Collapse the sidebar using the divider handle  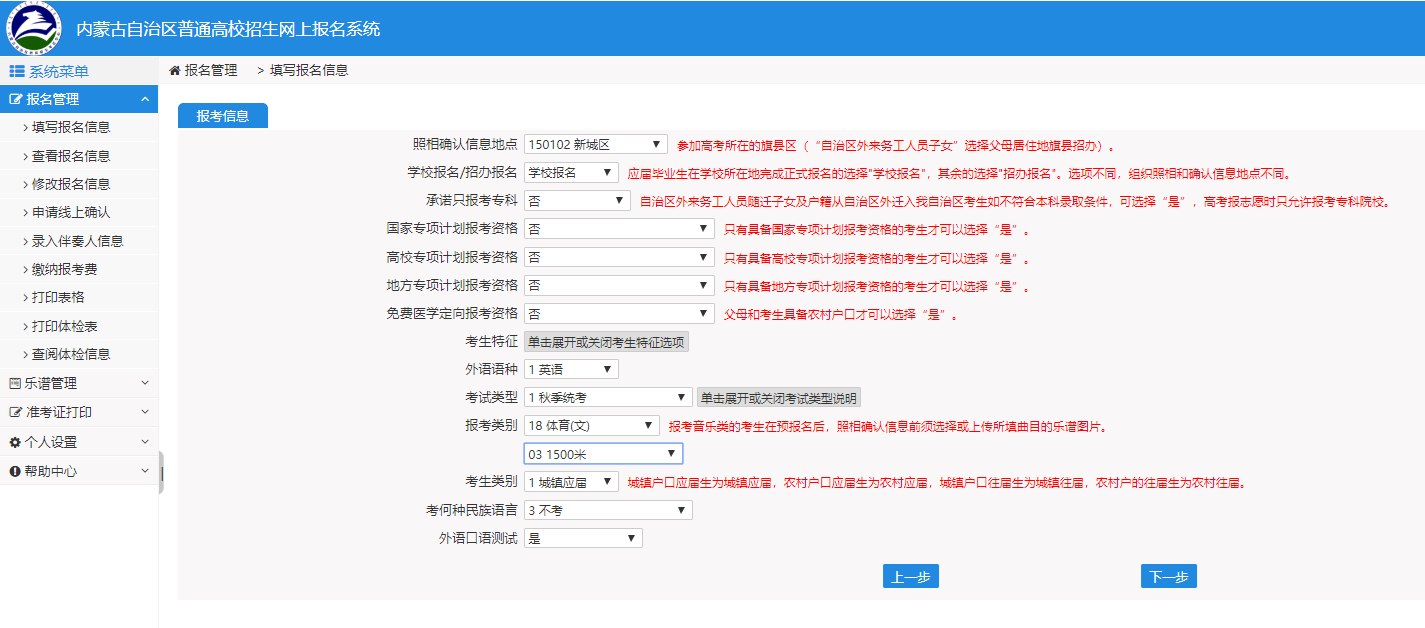coord(161,472)
